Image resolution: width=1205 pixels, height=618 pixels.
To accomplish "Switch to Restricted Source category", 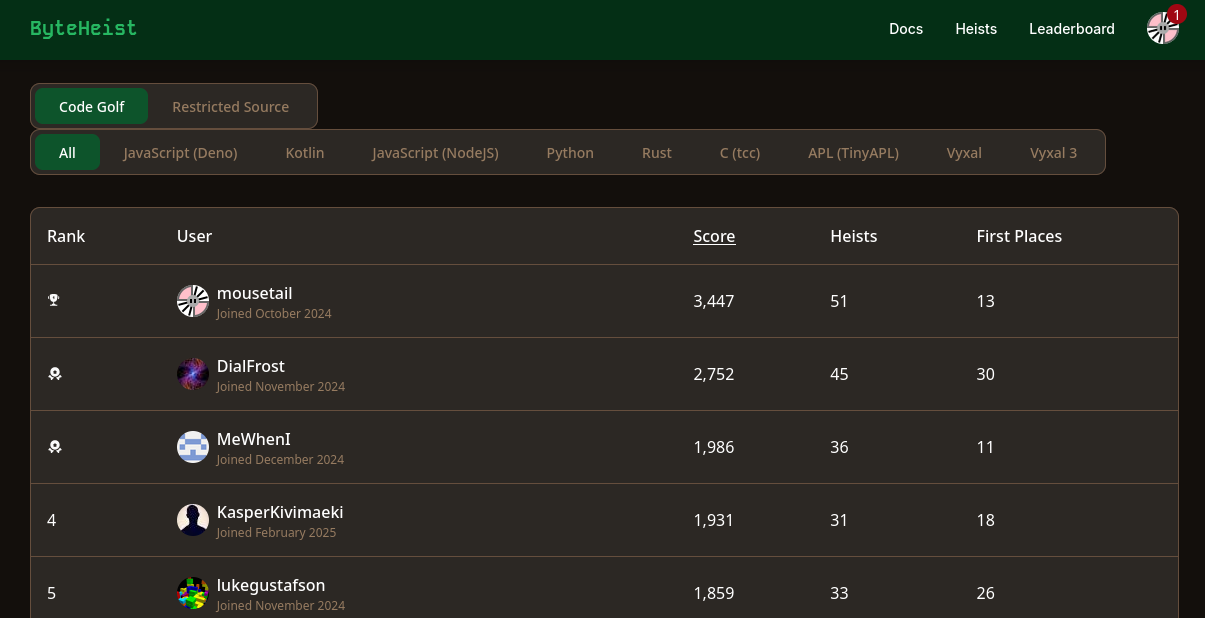I will coord(230,107).
